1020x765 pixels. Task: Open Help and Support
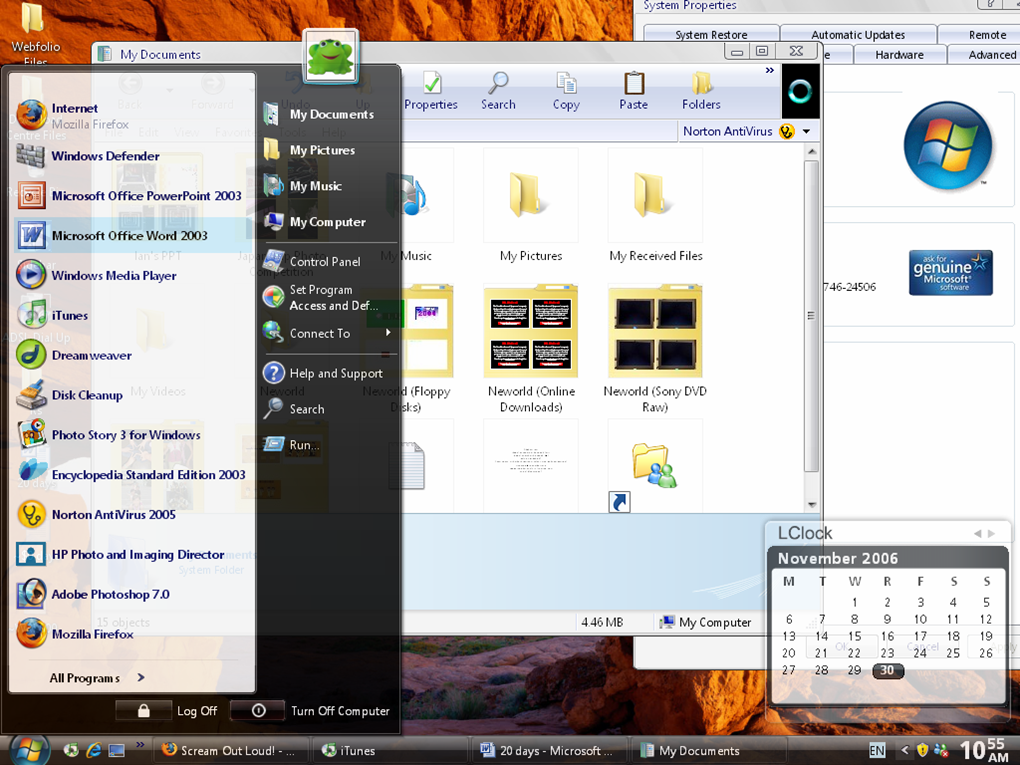[323, 373]
